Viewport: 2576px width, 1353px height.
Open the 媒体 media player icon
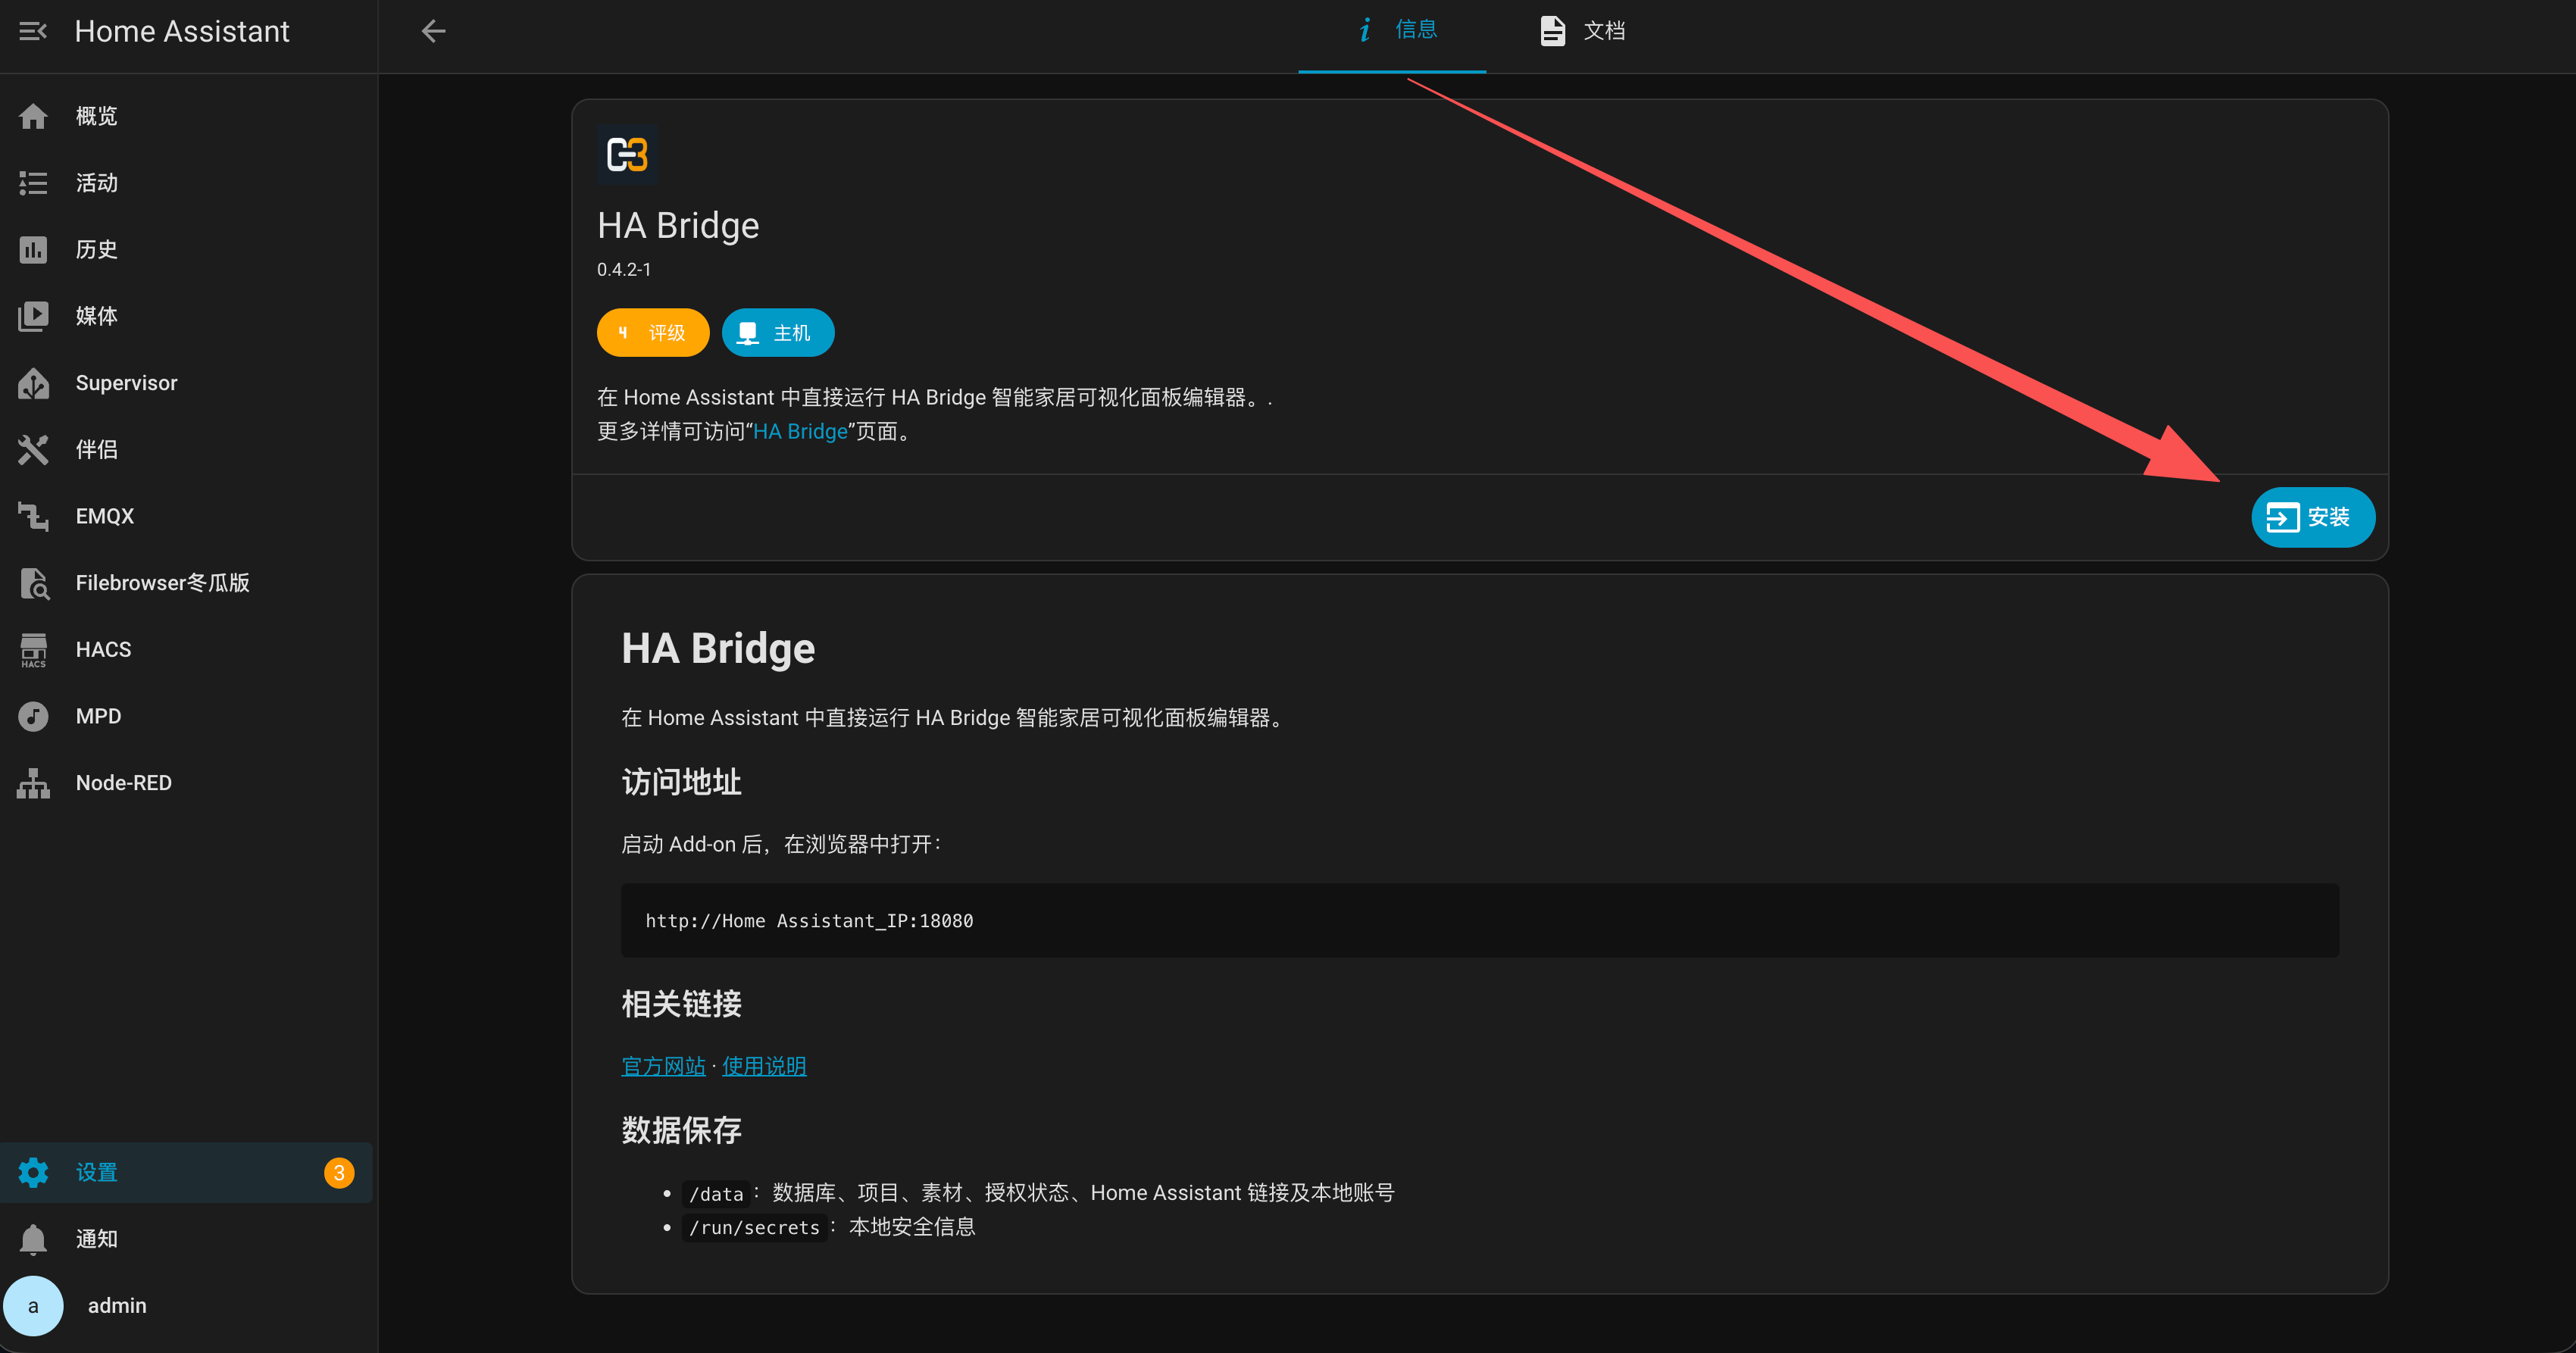click(33, 316)
